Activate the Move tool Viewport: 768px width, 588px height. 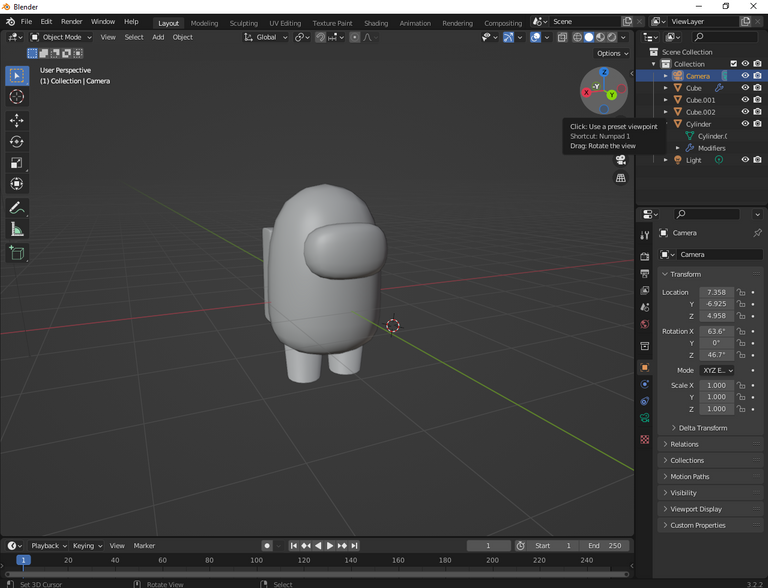pos(17,121)
